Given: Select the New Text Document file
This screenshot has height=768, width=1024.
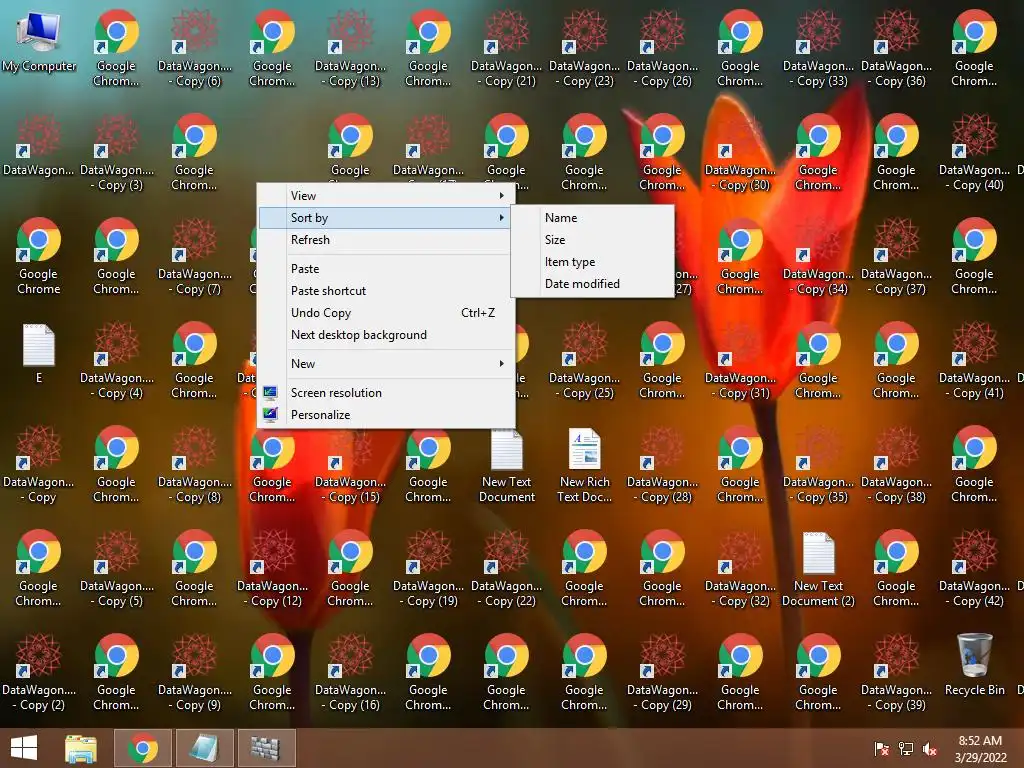Looking at the screenshot, I should point(507,465).
